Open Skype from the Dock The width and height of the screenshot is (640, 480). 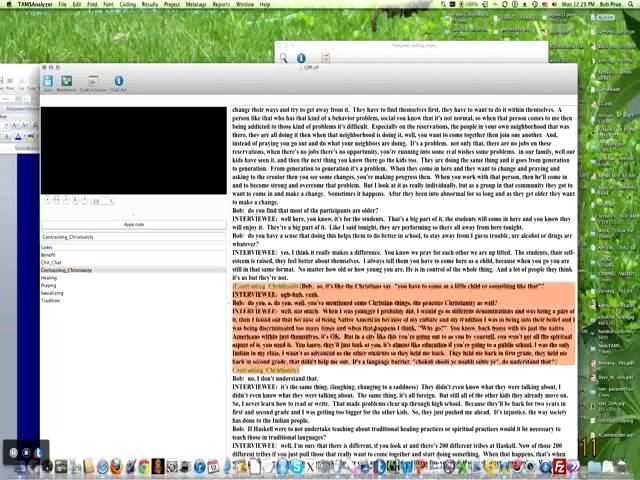pyautogui.click(x=297, y=467)
